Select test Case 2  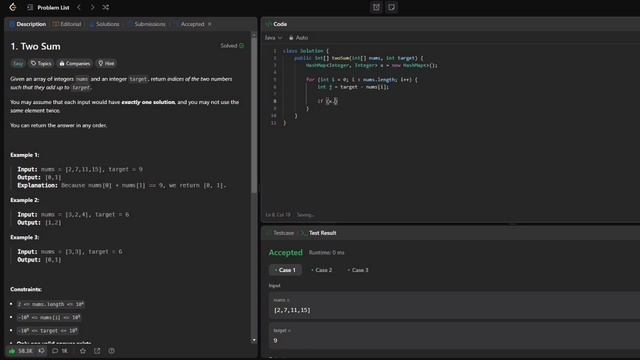(x=322, y=270)
